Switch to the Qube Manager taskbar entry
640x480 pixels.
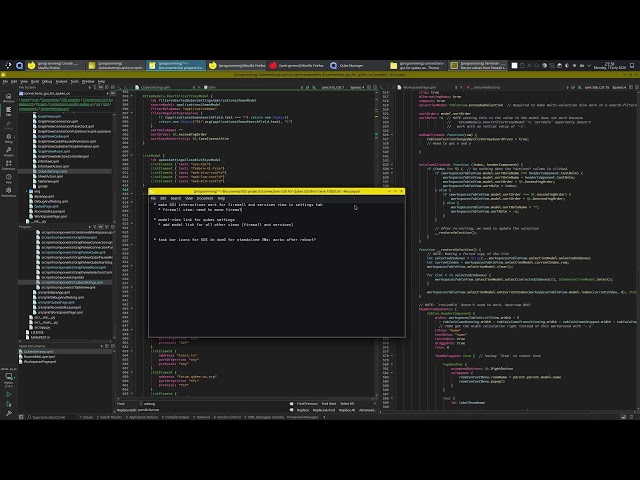tap(357, 65)
